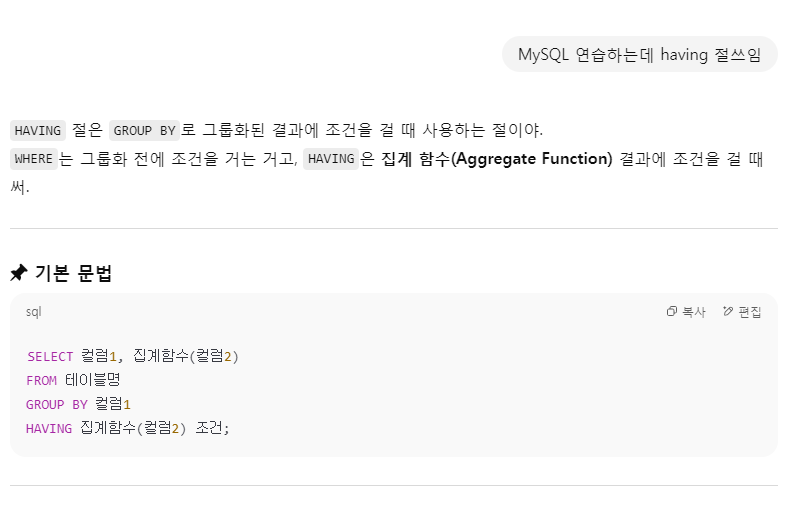Click the 테이블명 text in the code
This screenshot has height=512, width=800.
(x=92, y=380)
